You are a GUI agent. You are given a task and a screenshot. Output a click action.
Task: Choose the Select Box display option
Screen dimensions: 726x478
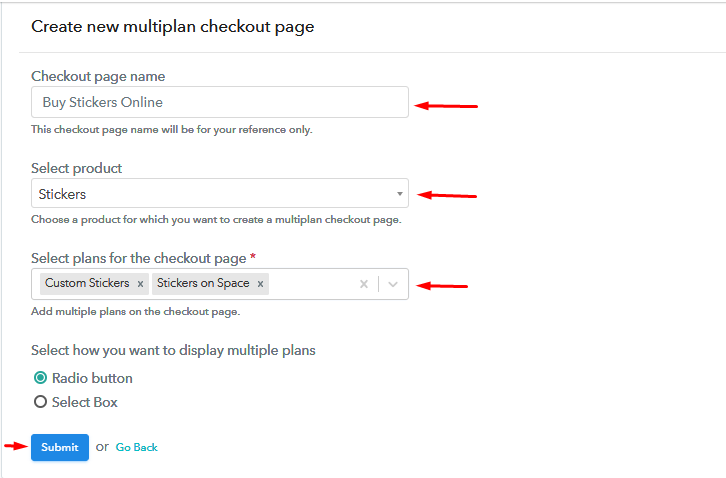[x=41, y=402]
